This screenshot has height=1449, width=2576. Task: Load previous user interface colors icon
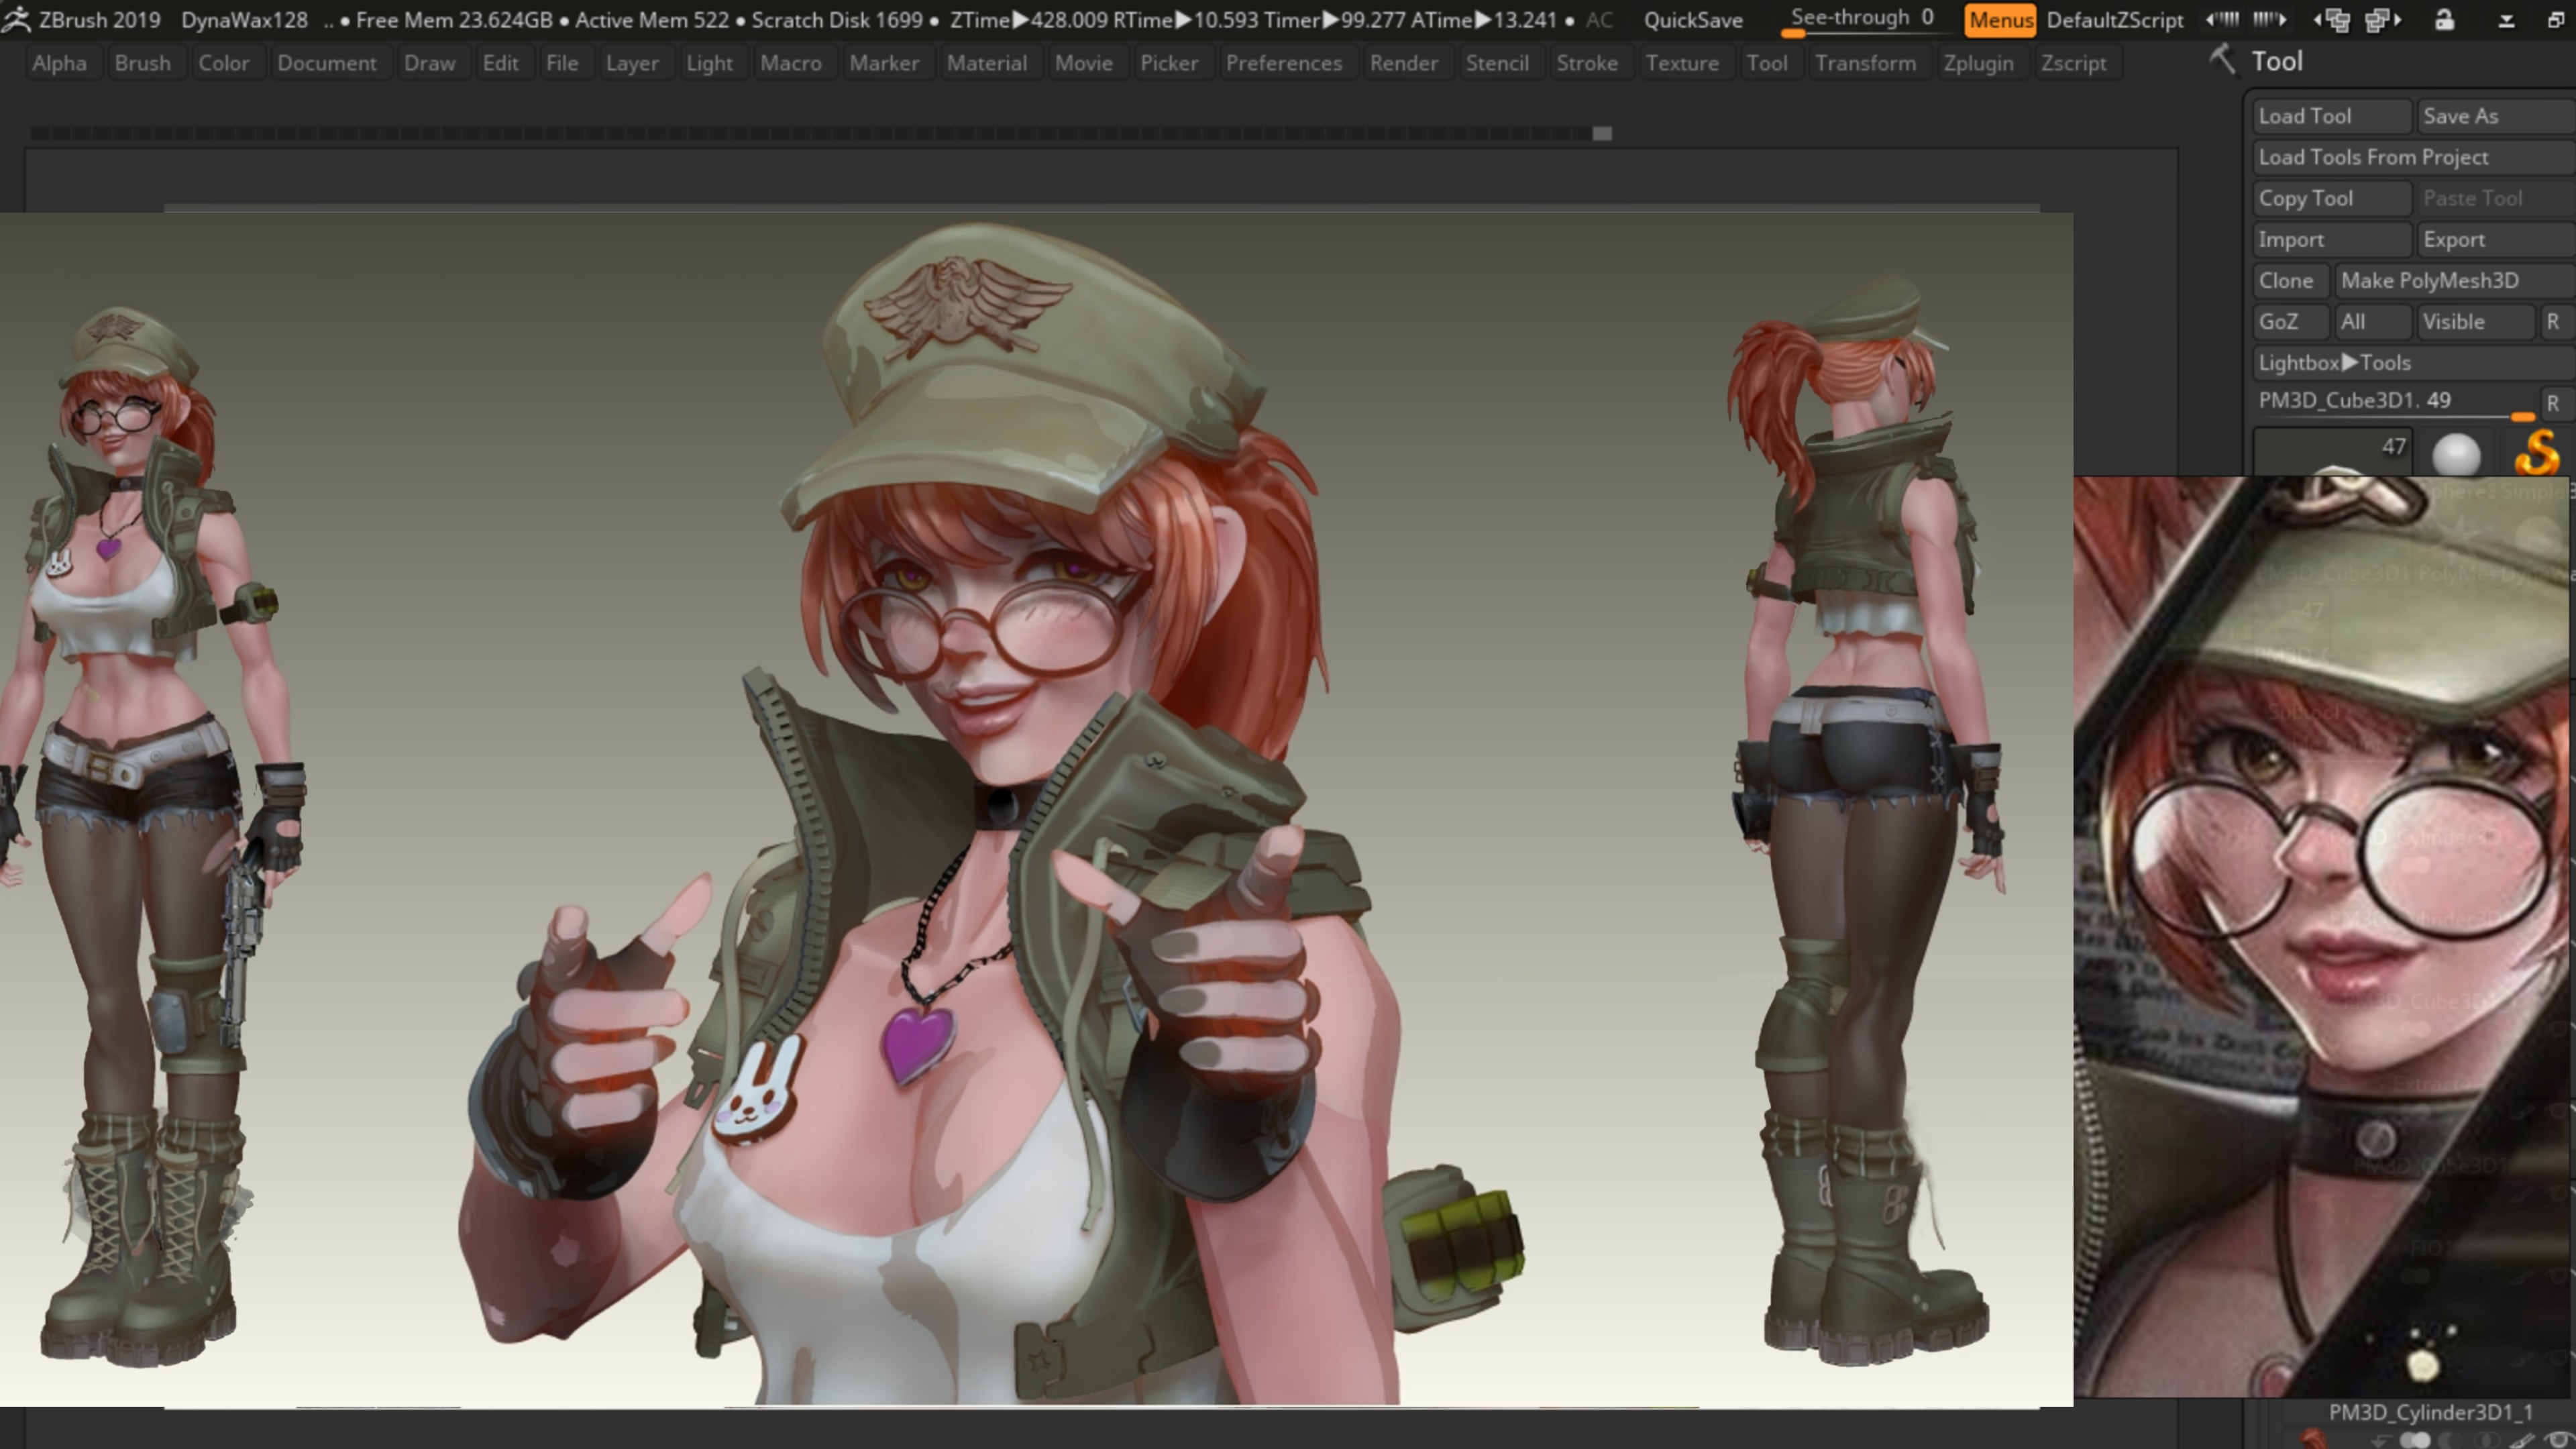(x=2222, y=20)
